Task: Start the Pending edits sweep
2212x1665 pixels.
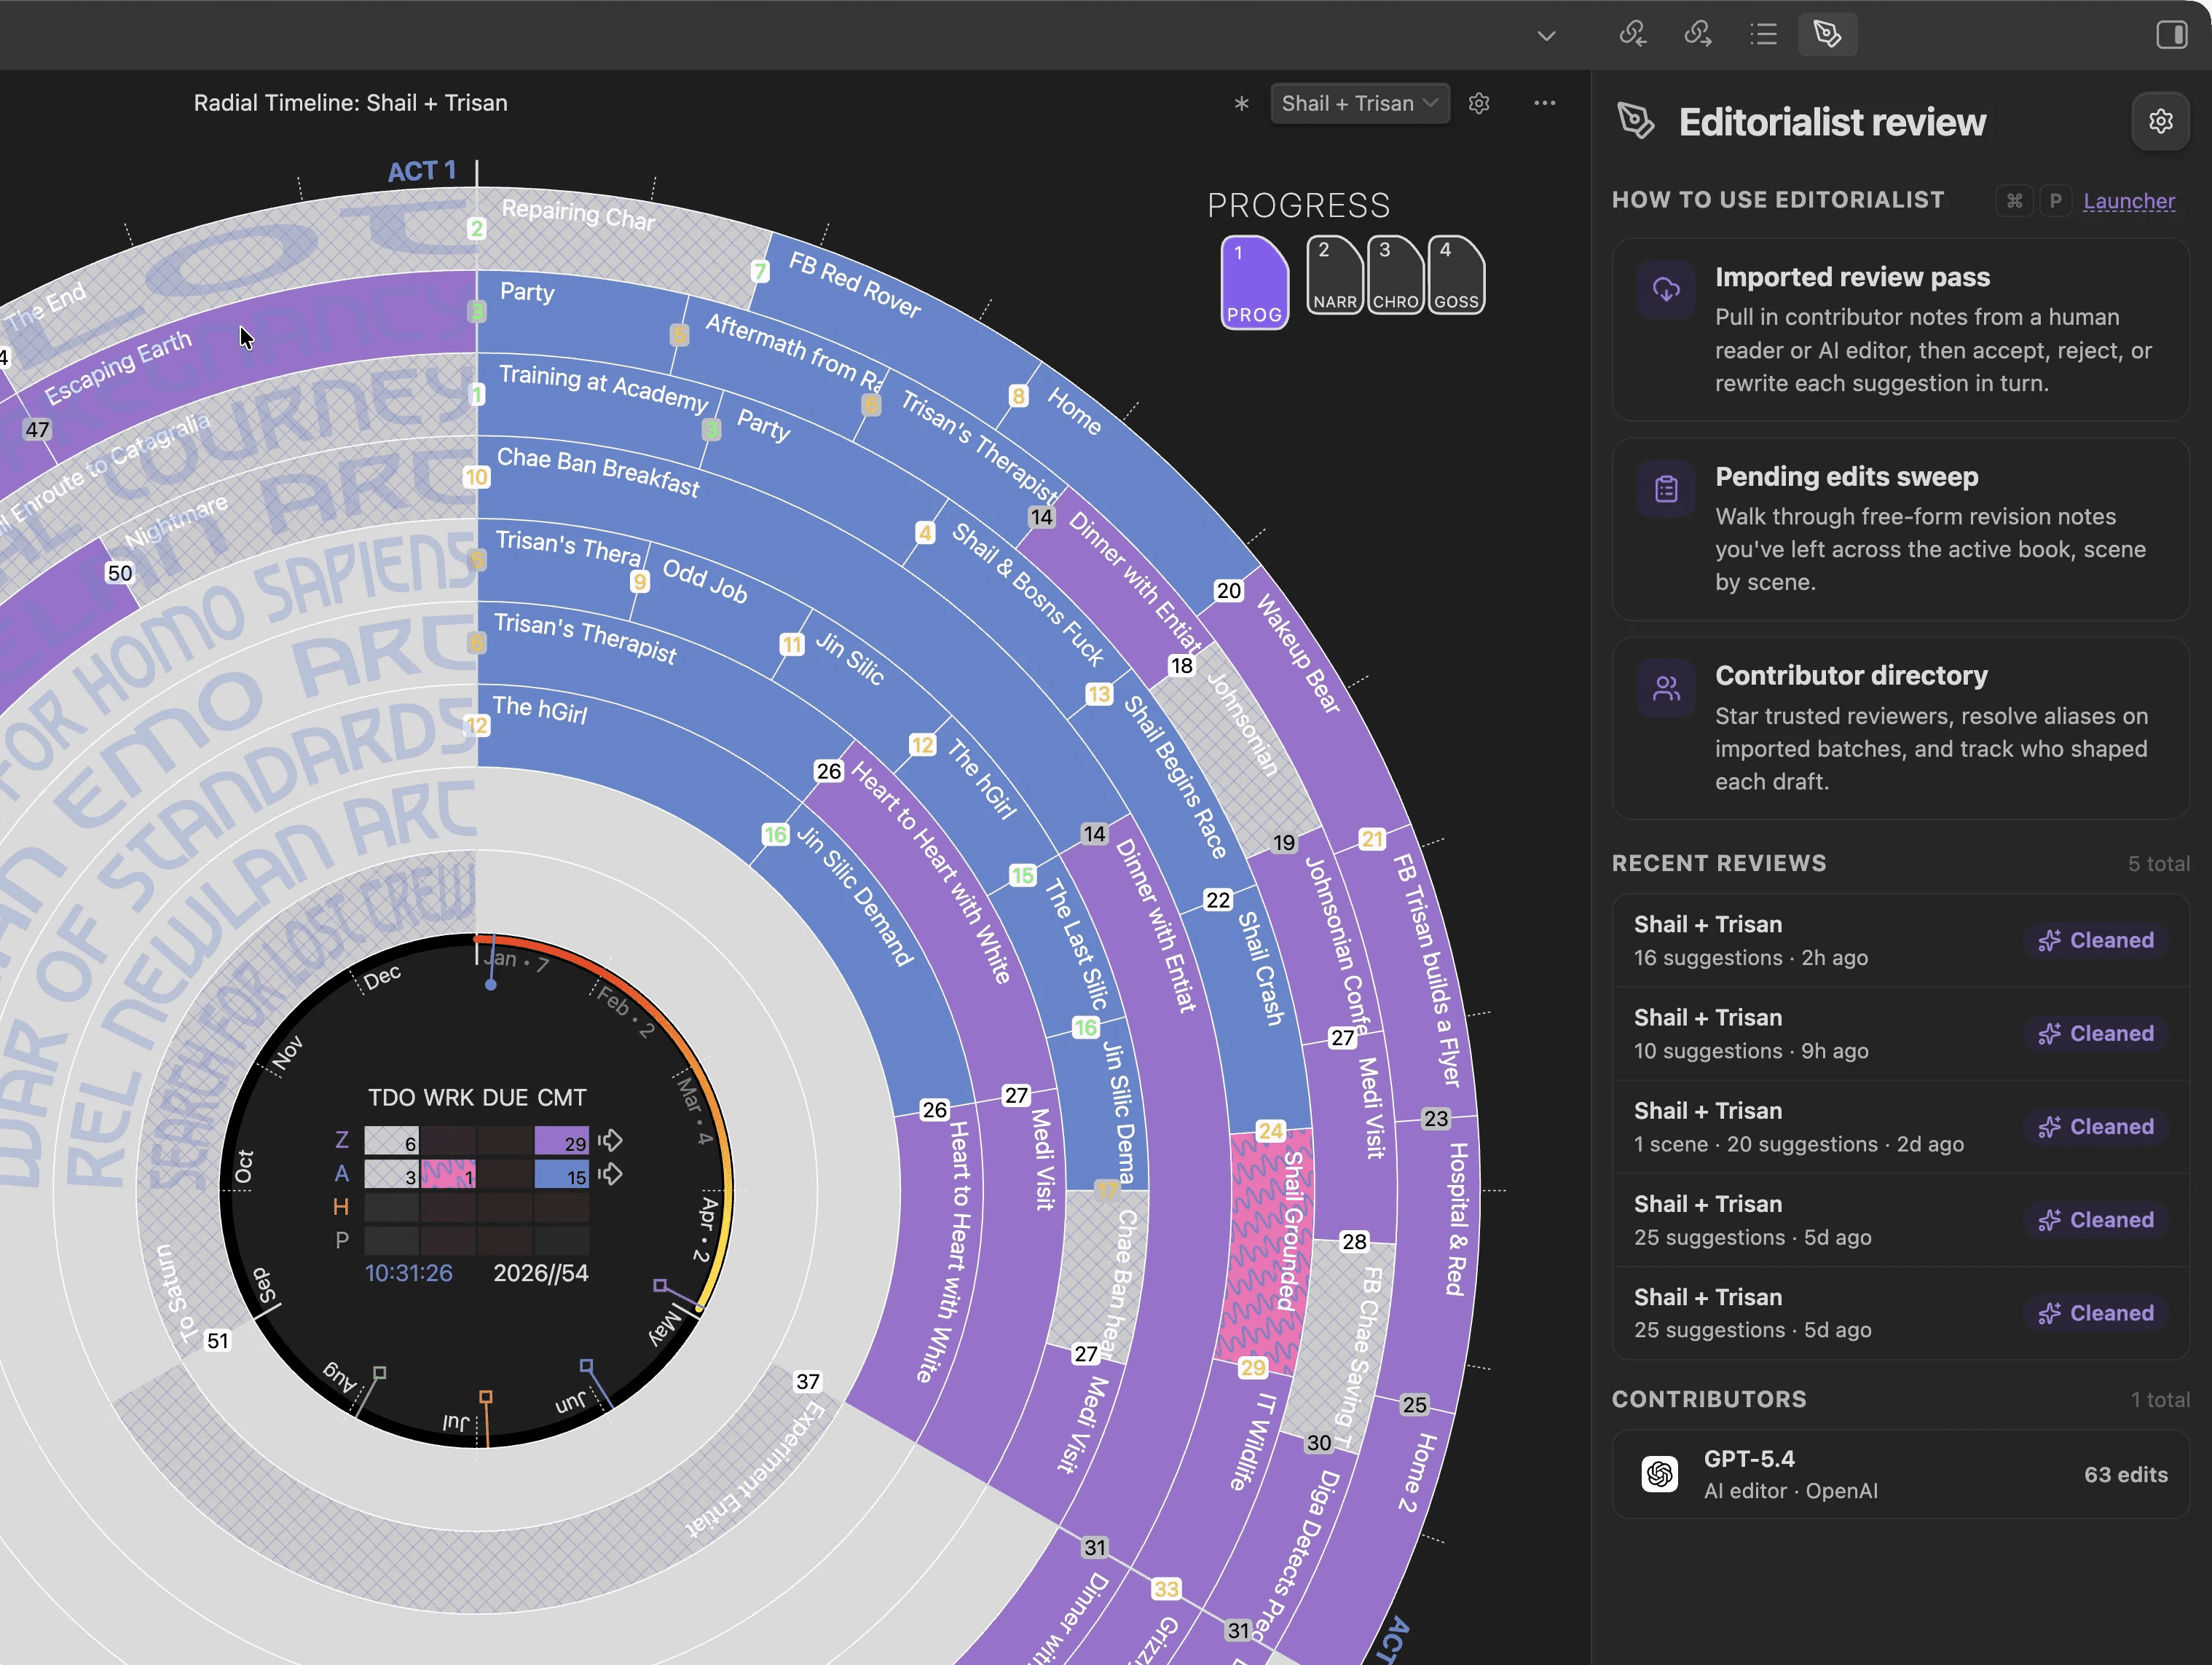Action: (1900, 529)
